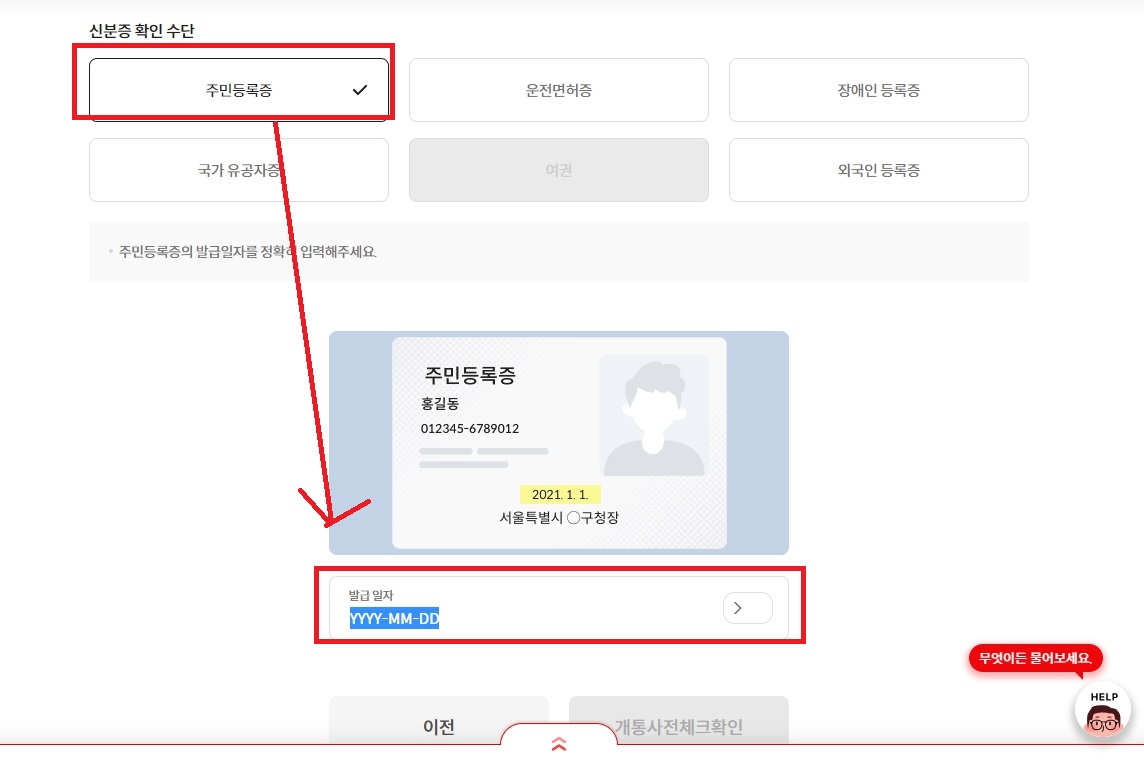Click the 무엇이든 물어보세요 speech bubble
Screen dimensions: 1144x764
click(x=1035, y=658)
